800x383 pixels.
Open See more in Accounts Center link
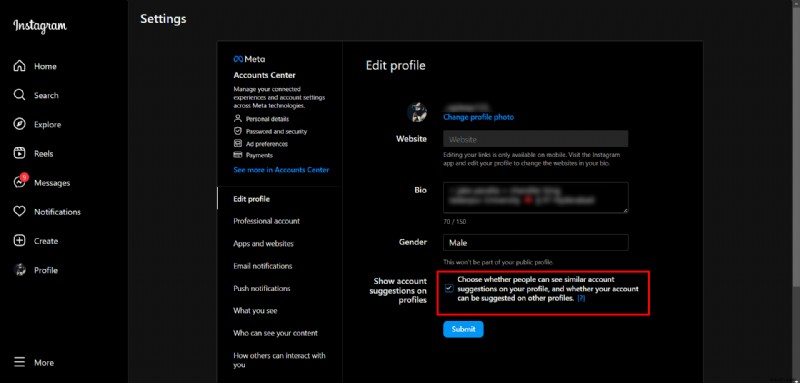[x=281, y=170]
